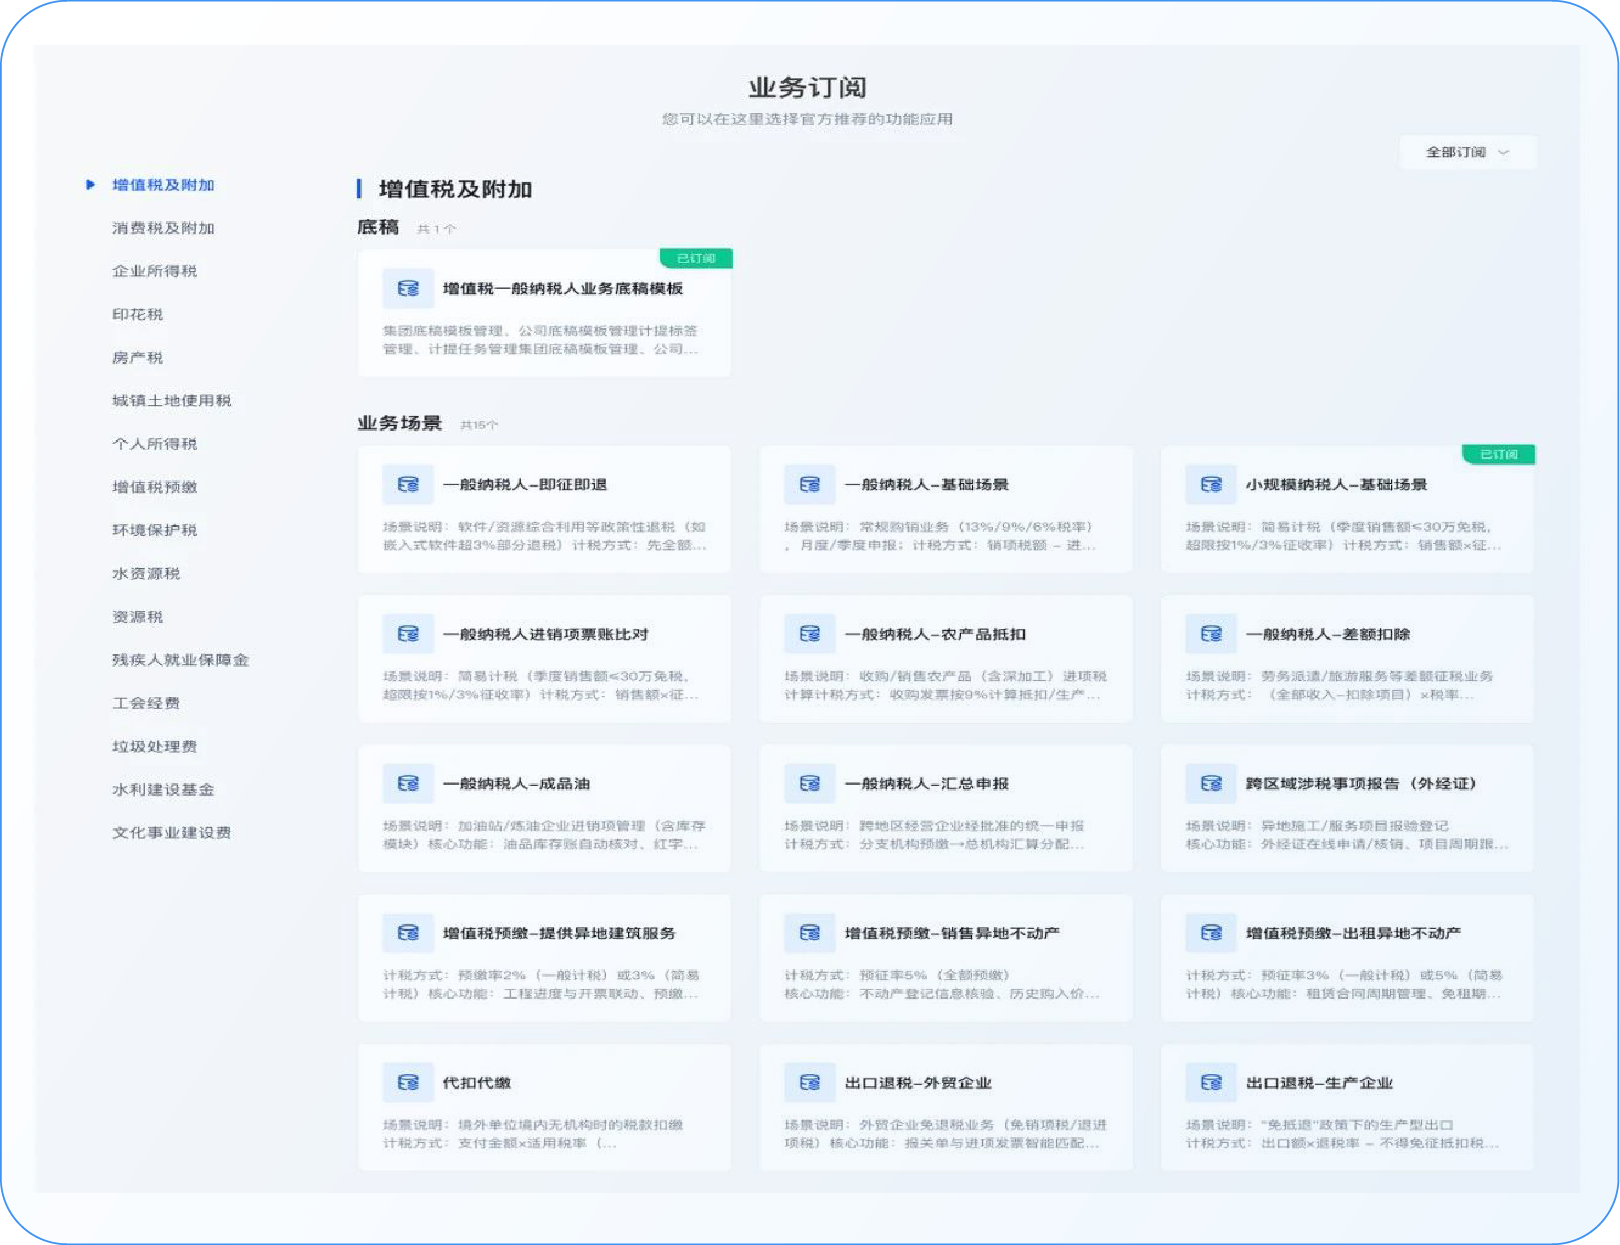The width and height of the screenshot is (1620, 1245).
Task: Open the 一般纳税人-差额扣除 card title
Action: click(x=1328, y=634)
